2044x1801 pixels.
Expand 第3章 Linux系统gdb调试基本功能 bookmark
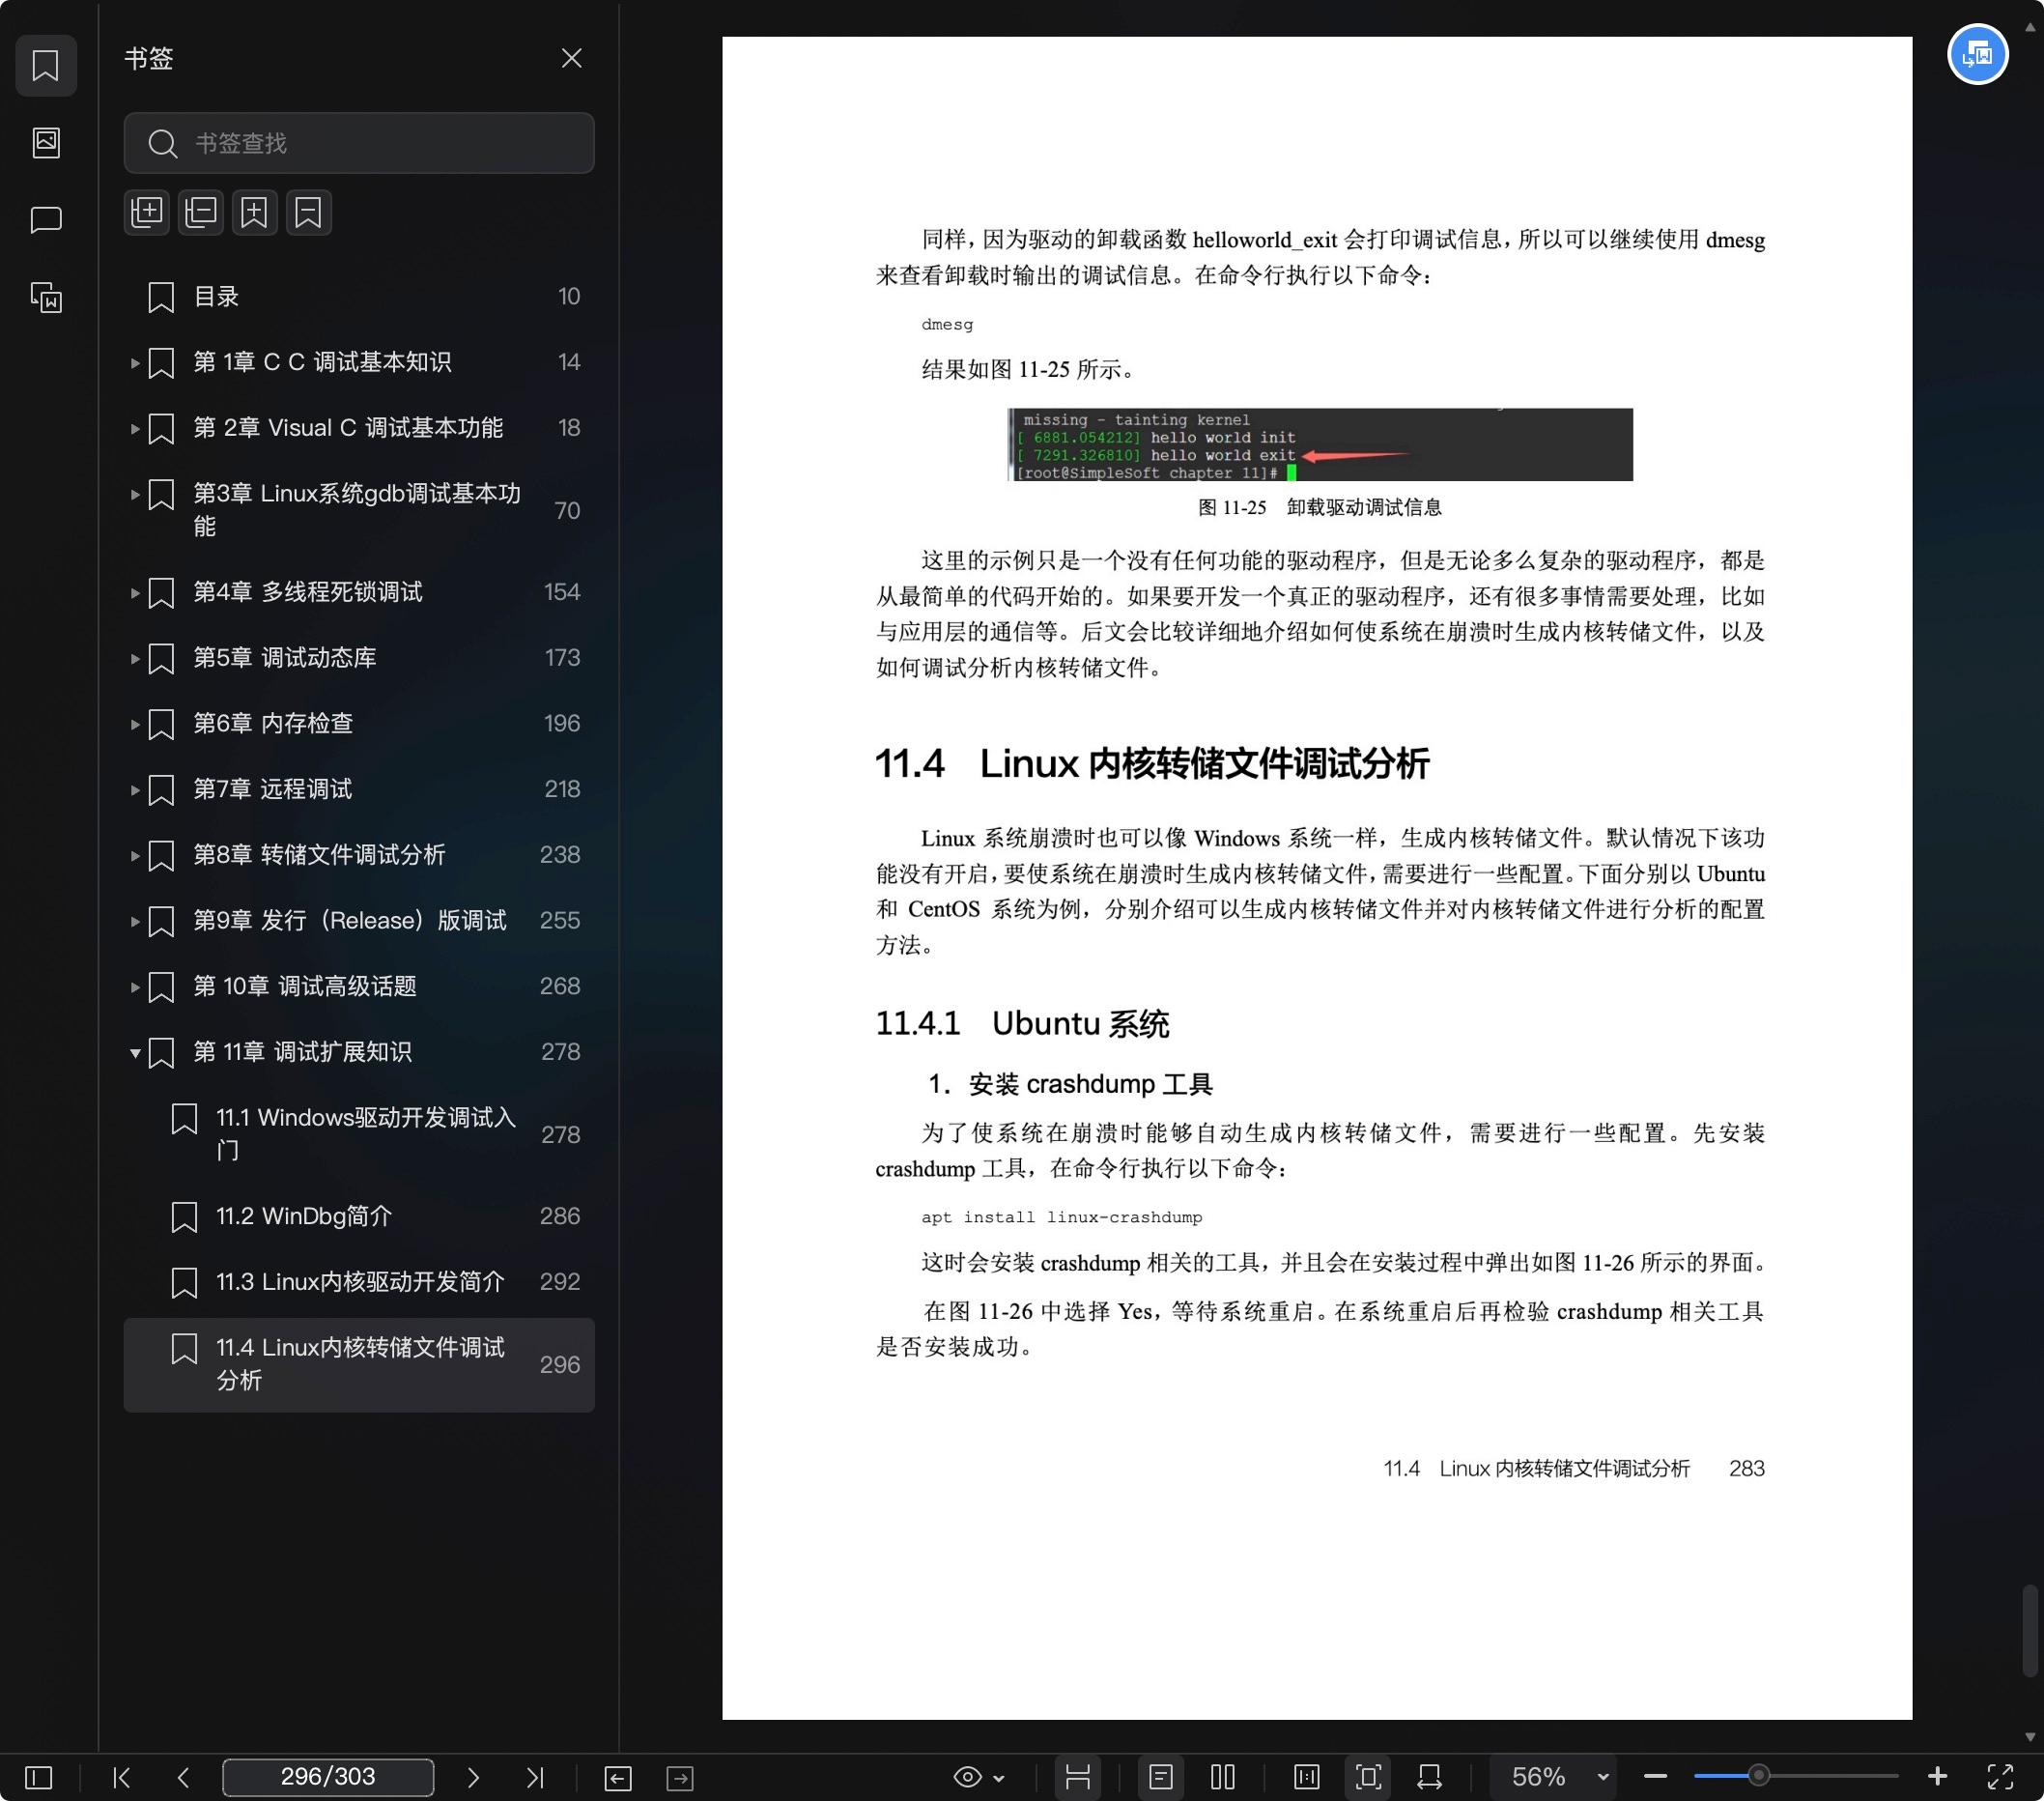134,494
